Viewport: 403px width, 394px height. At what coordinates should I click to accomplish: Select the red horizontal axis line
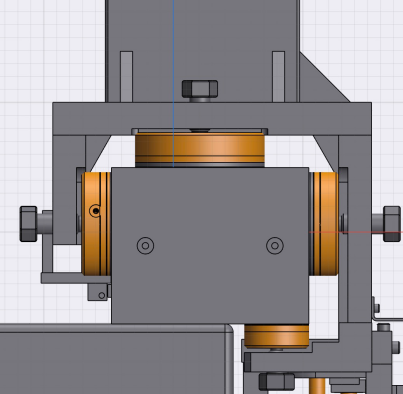(x=356, y=232)
